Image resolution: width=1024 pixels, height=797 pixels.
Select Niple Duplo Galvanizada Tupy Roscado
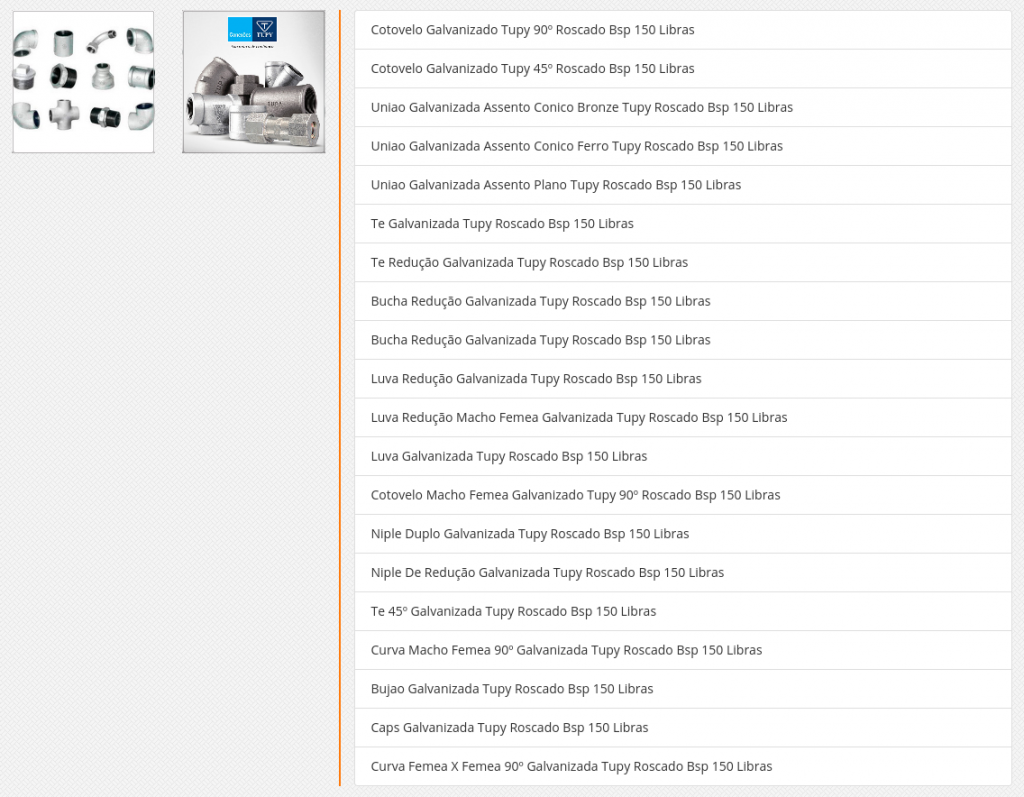[529, 534]
